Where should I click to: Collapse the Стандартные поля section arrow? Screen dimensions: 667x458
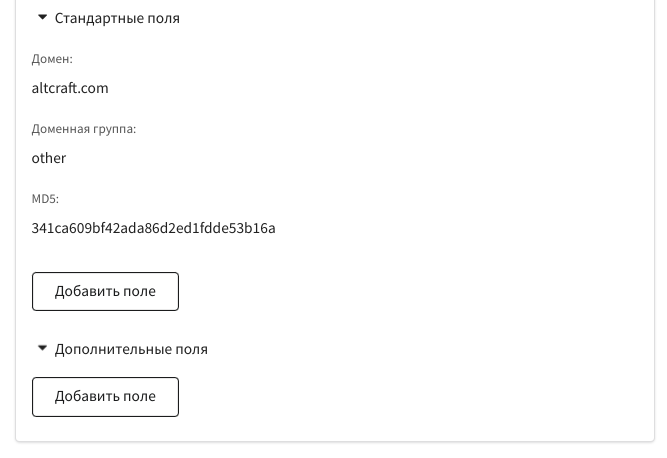(42, 17)
